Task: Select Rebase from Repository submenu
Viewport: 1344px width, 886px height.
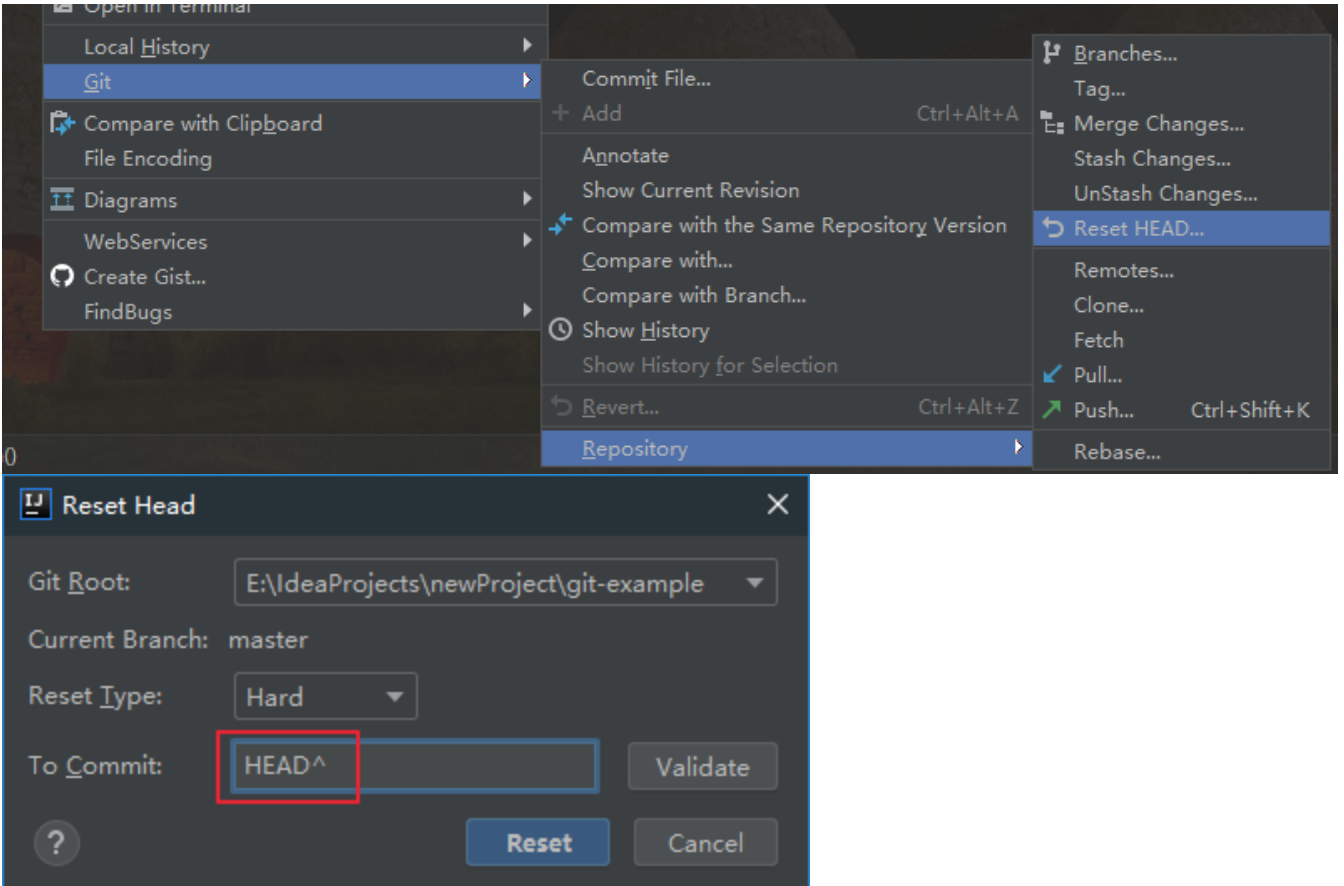Action: (1117, 452)
